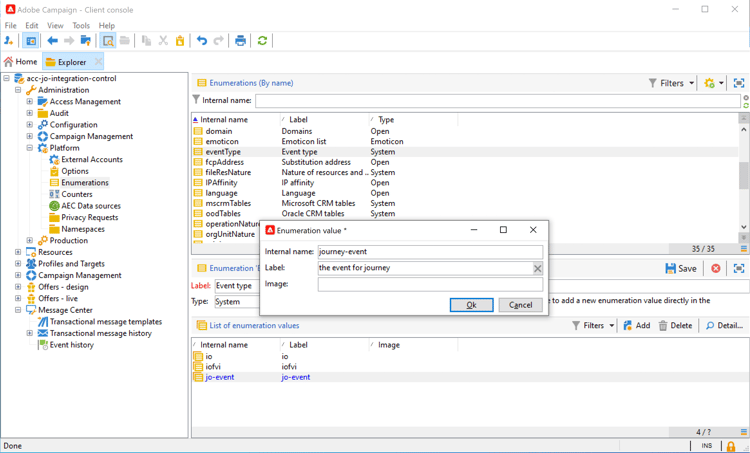Collapse the Administration node

tap(18, 90)
